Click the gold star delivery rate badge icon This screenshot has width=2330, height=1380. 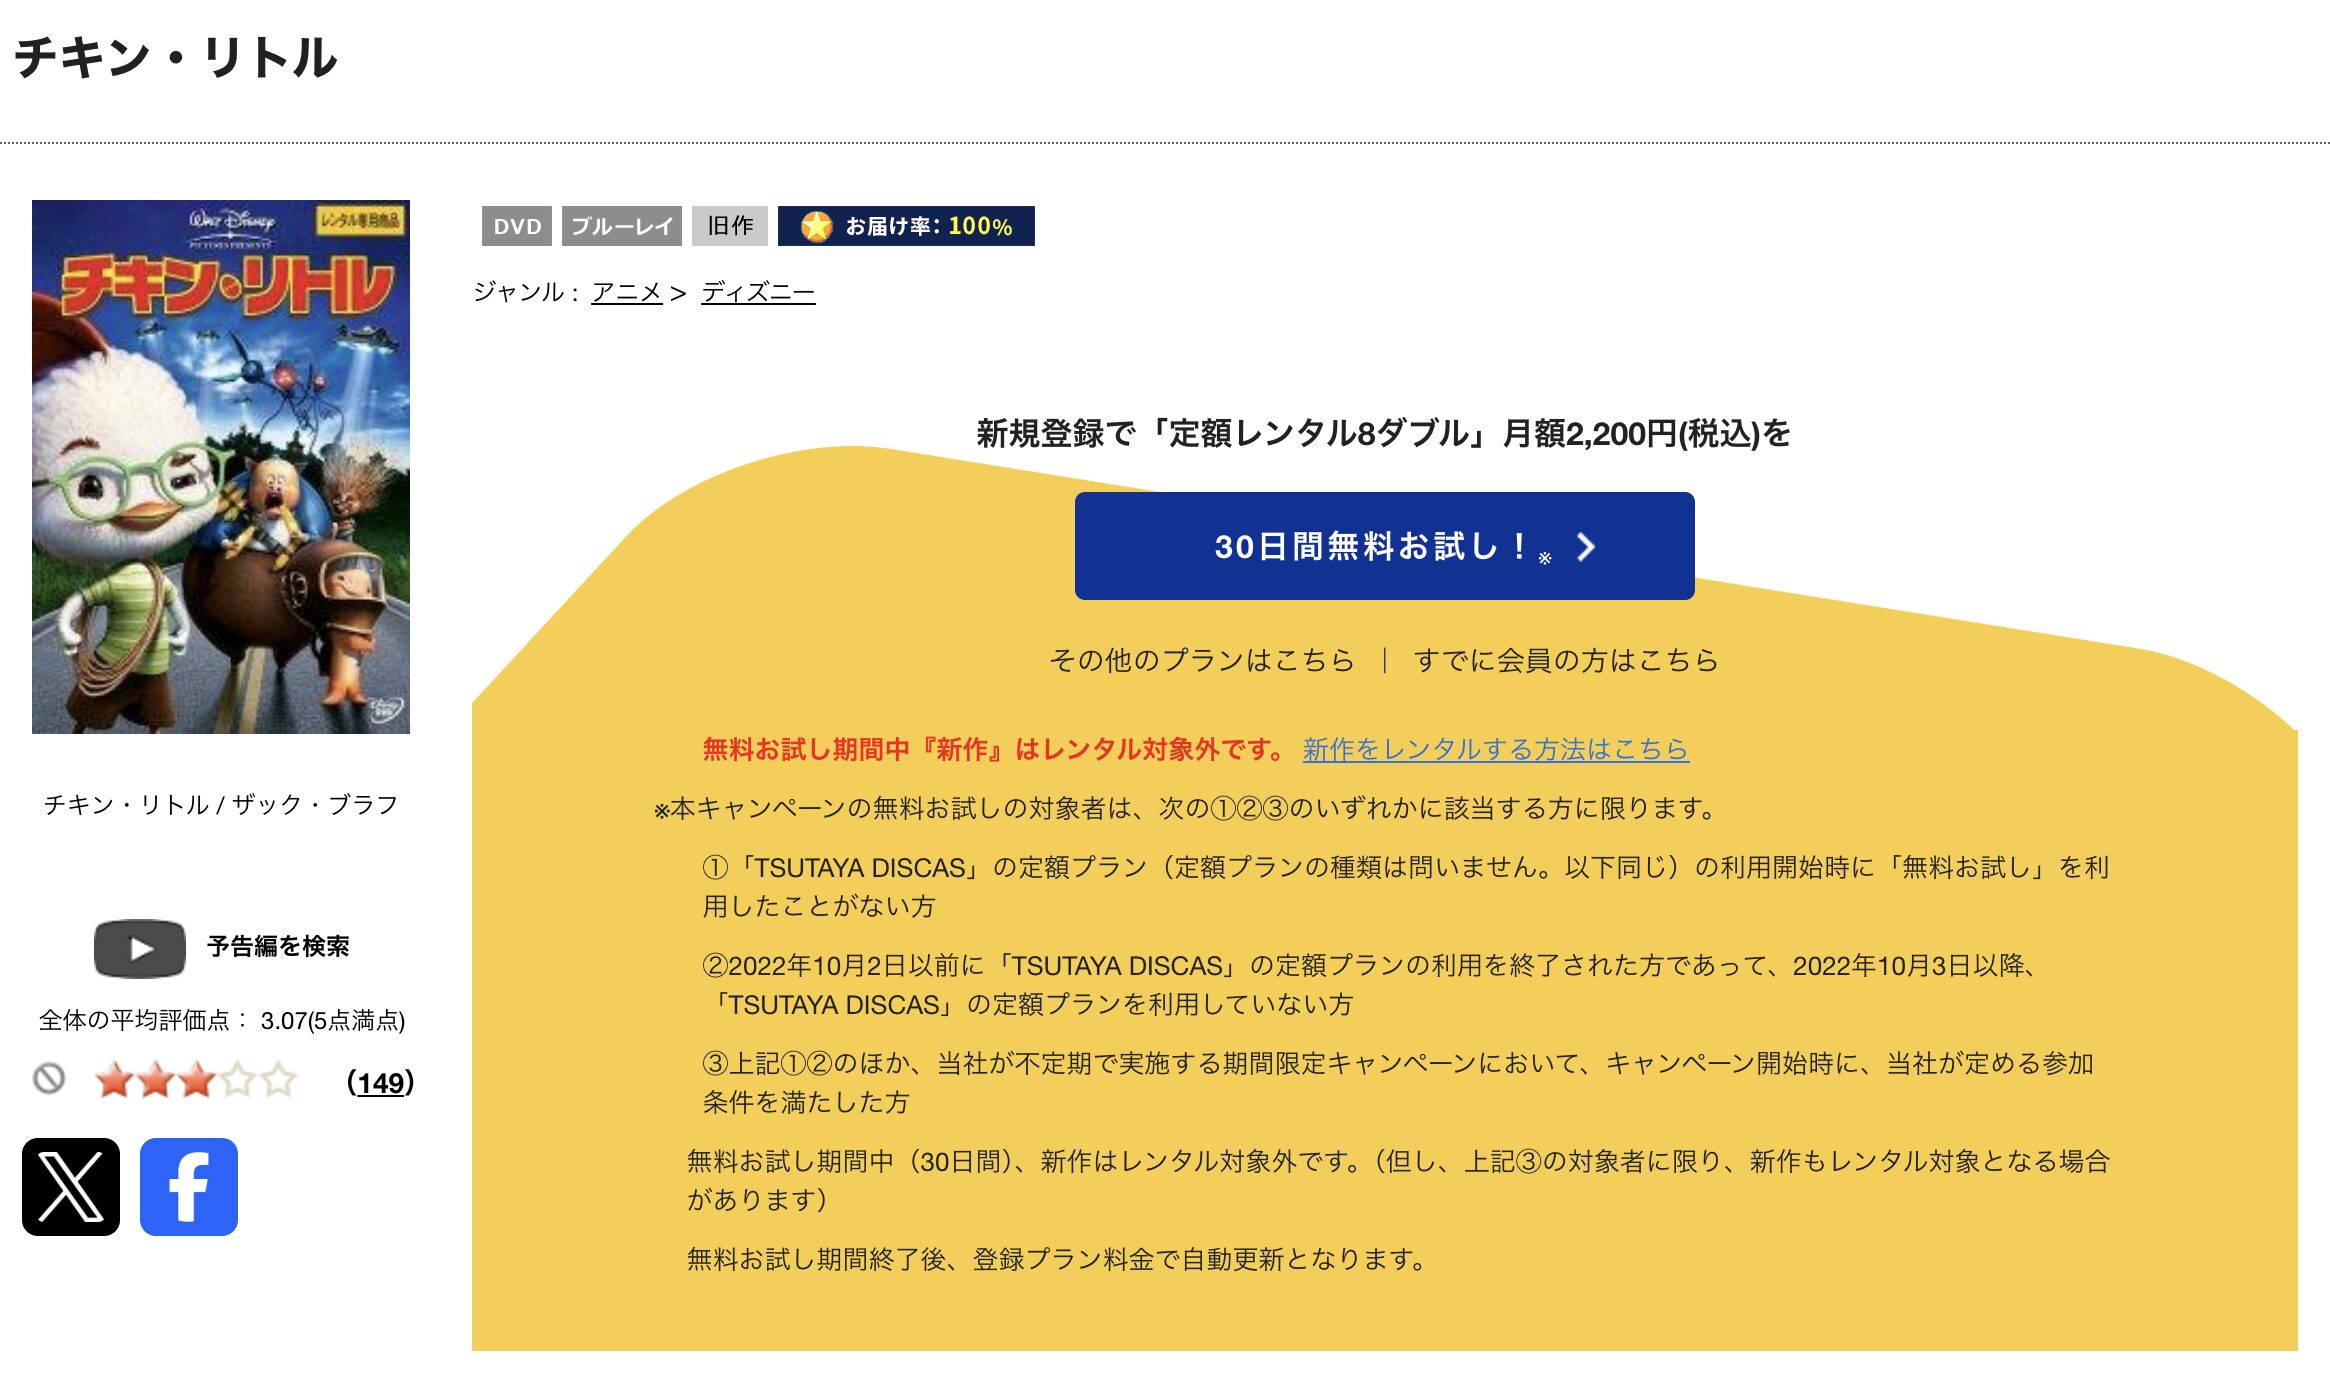click(x=817, y=226)
